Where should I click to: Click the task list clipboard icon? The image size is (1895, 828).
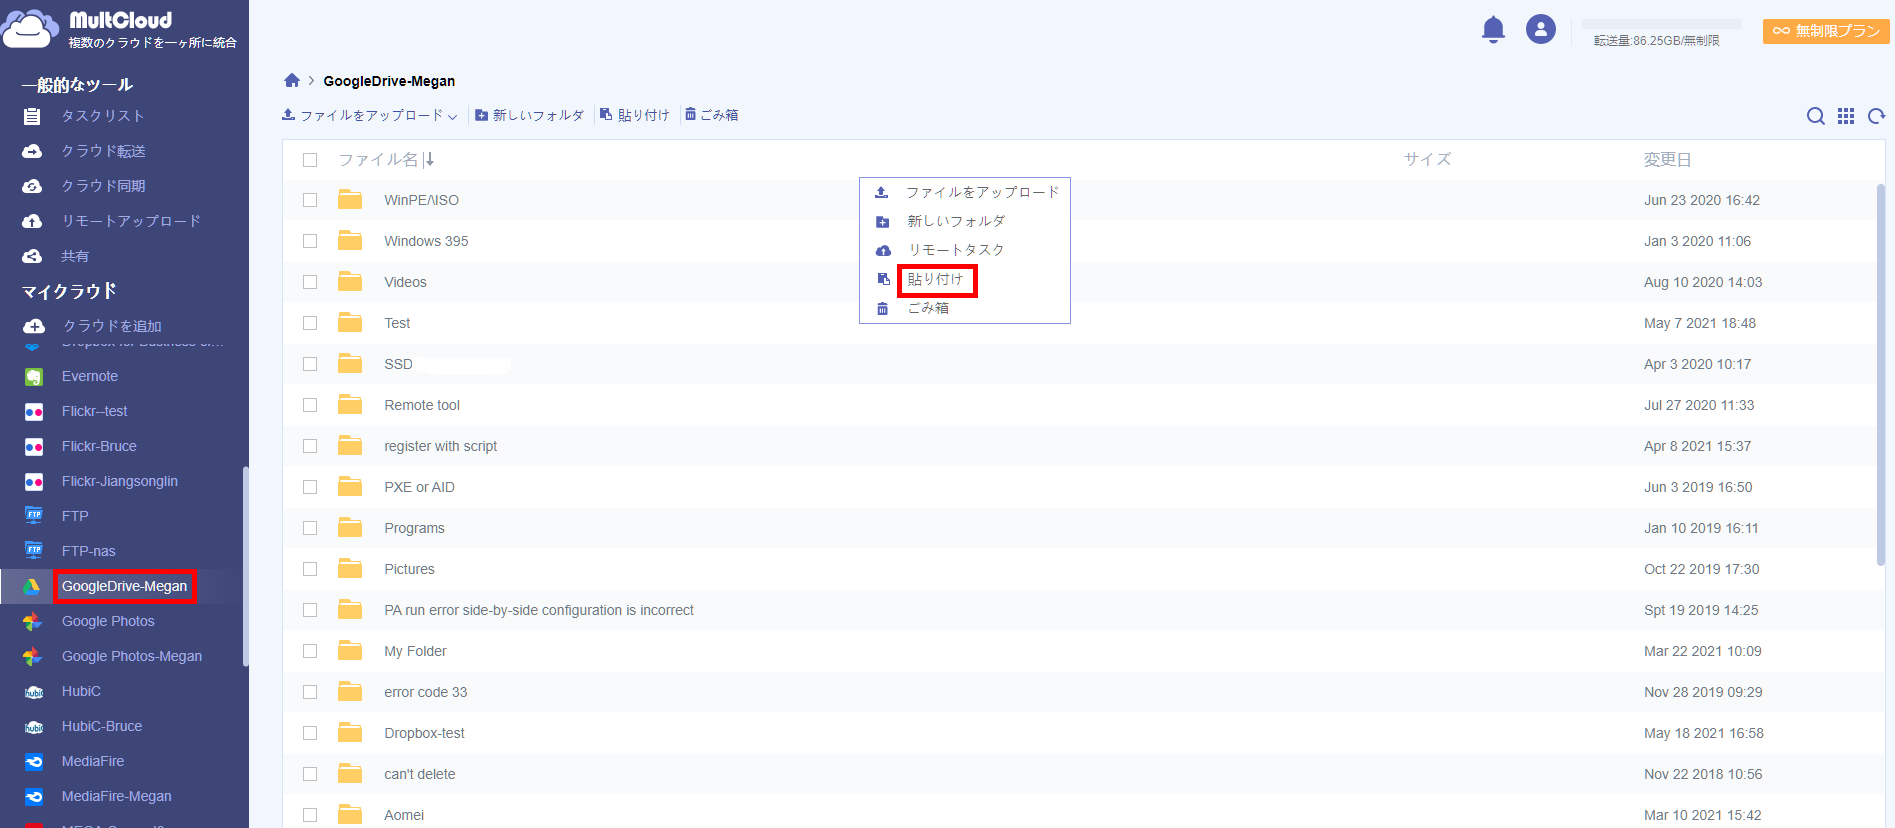pyautogui.click(x=32, y=116)
